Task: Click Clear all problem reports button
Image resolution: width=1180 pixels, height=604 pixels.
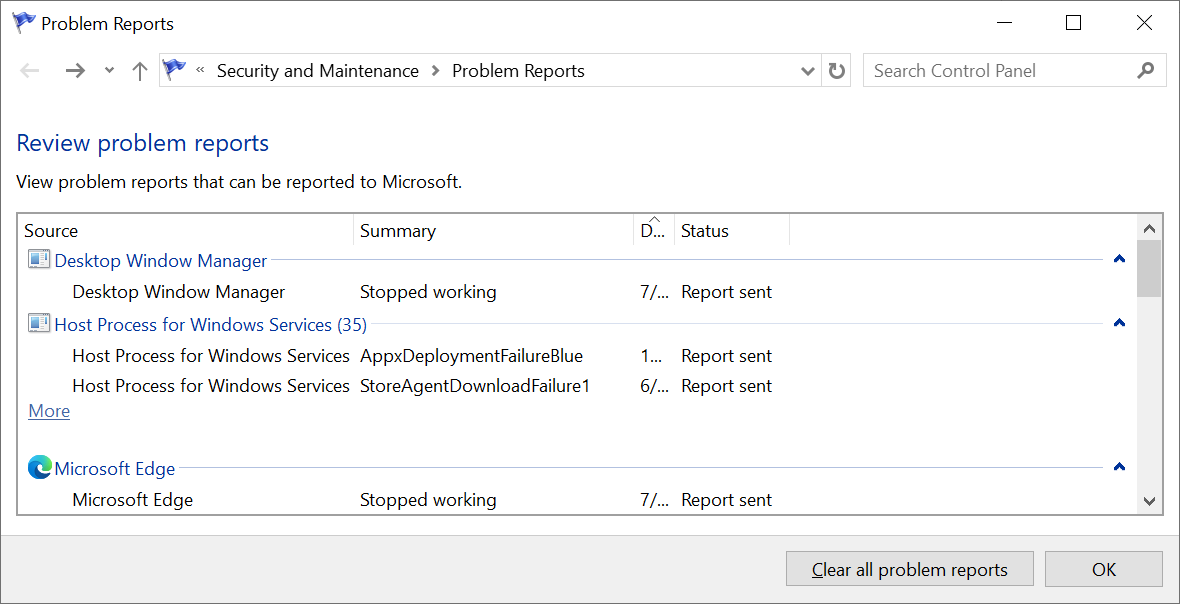Action: 909,569
